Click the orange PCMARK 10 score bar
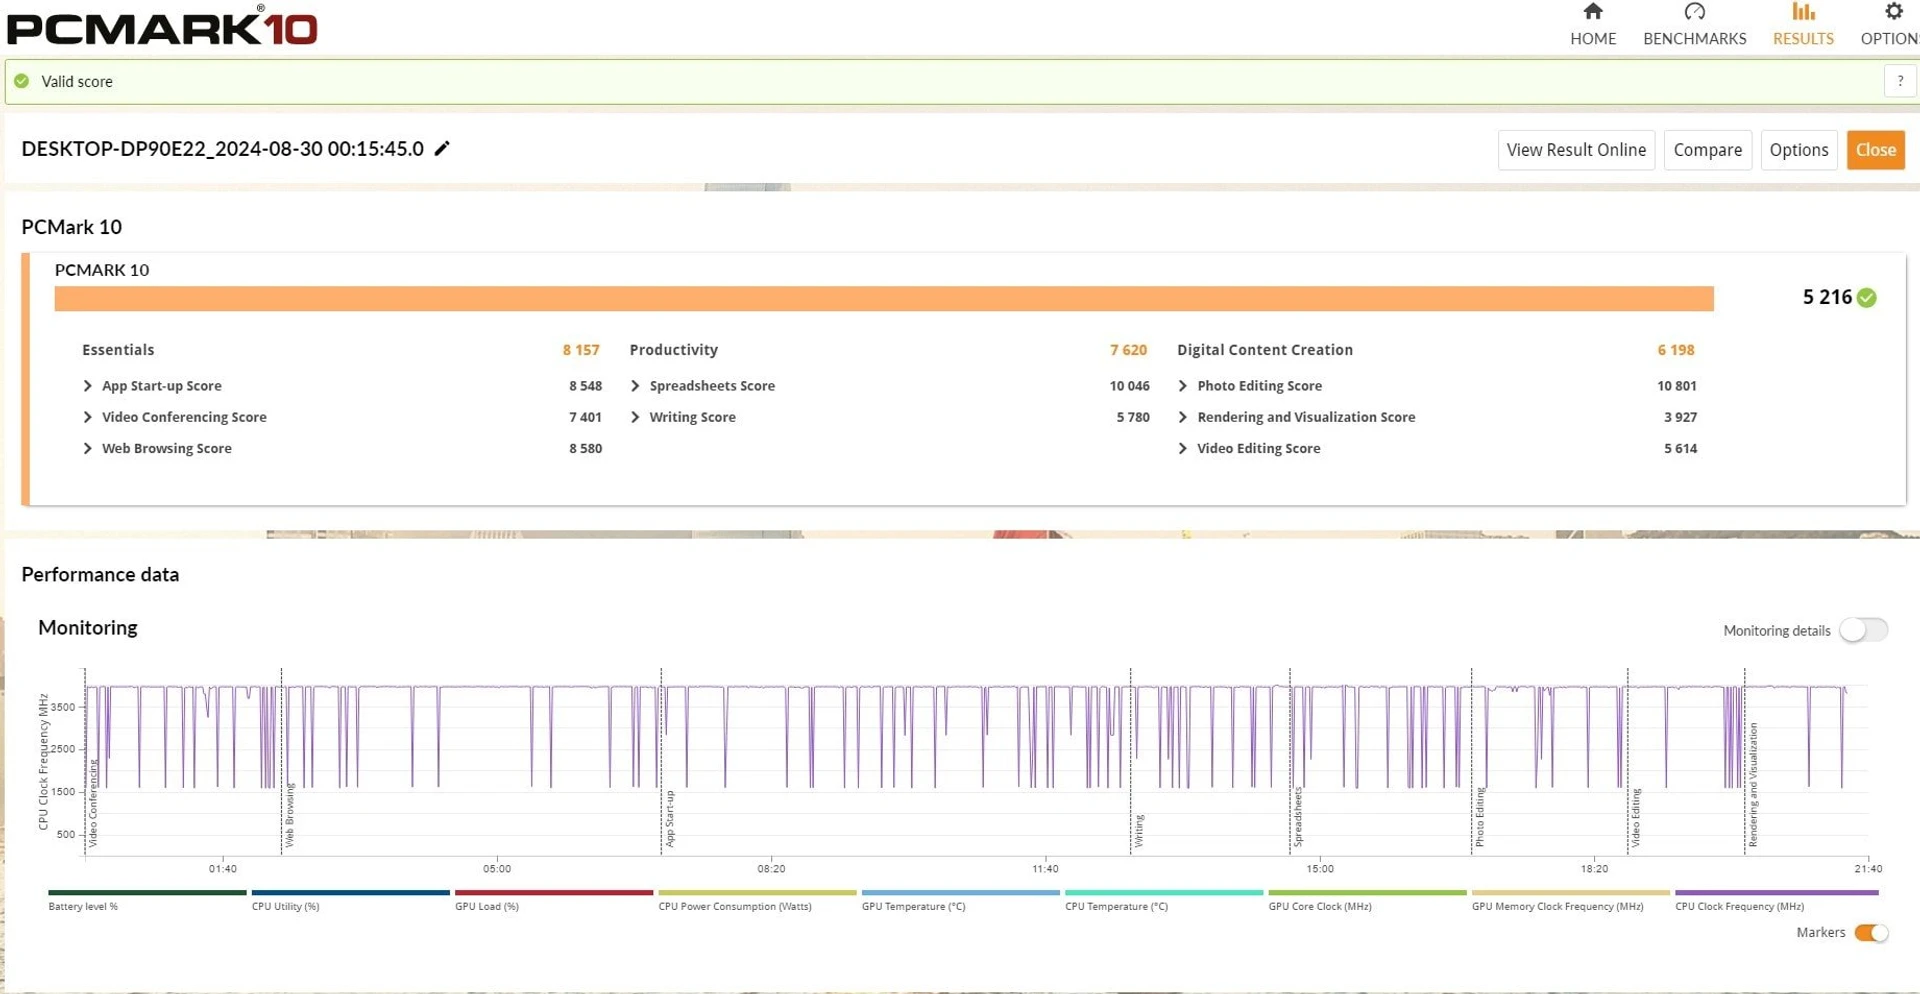The width and height of the screenshot is (1920, 994). coord(884,299)
